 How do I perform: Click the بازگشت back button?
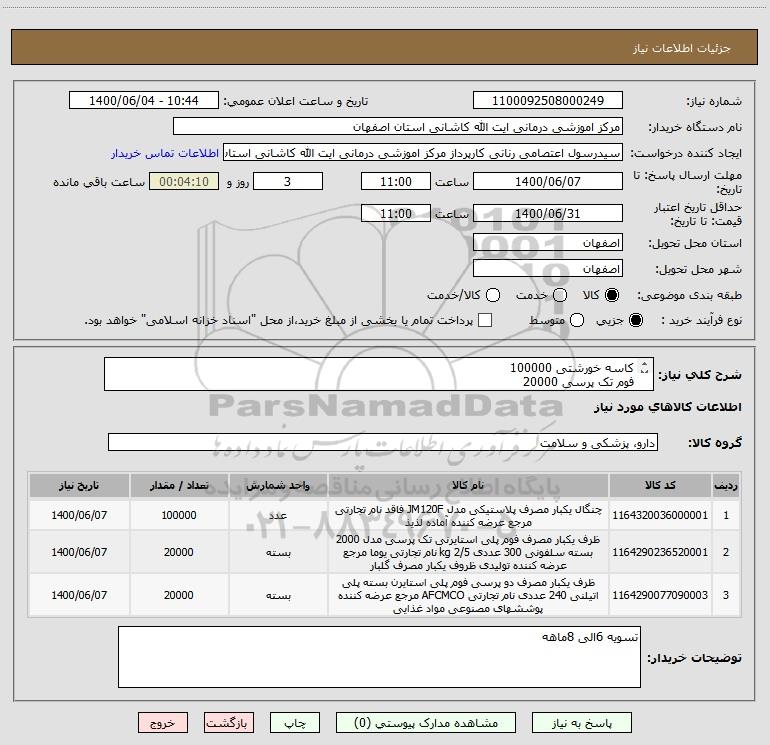tap(229, 723)
